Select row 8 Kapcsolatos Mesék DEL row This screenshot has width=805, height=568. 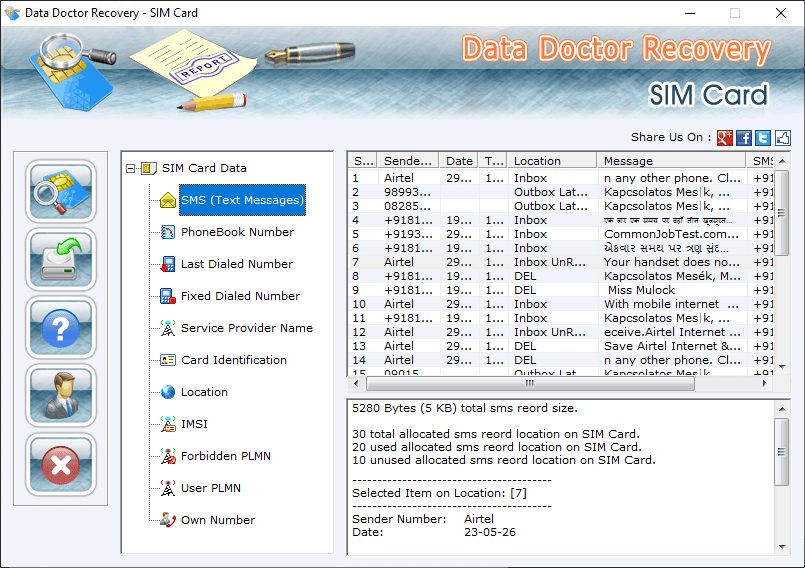(562, 276)
